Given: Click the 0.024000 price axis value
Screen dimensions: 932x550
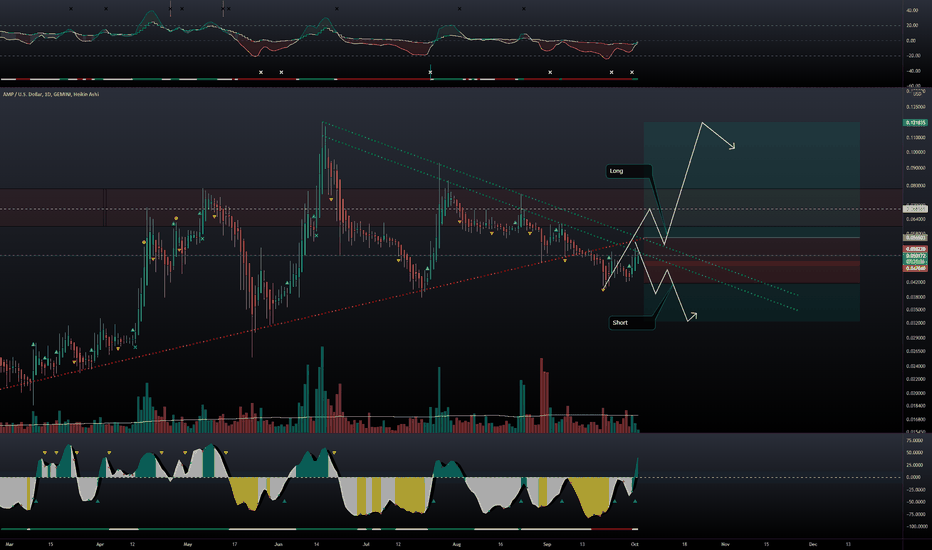Looking at the screenshot, I should coord(915,366).
